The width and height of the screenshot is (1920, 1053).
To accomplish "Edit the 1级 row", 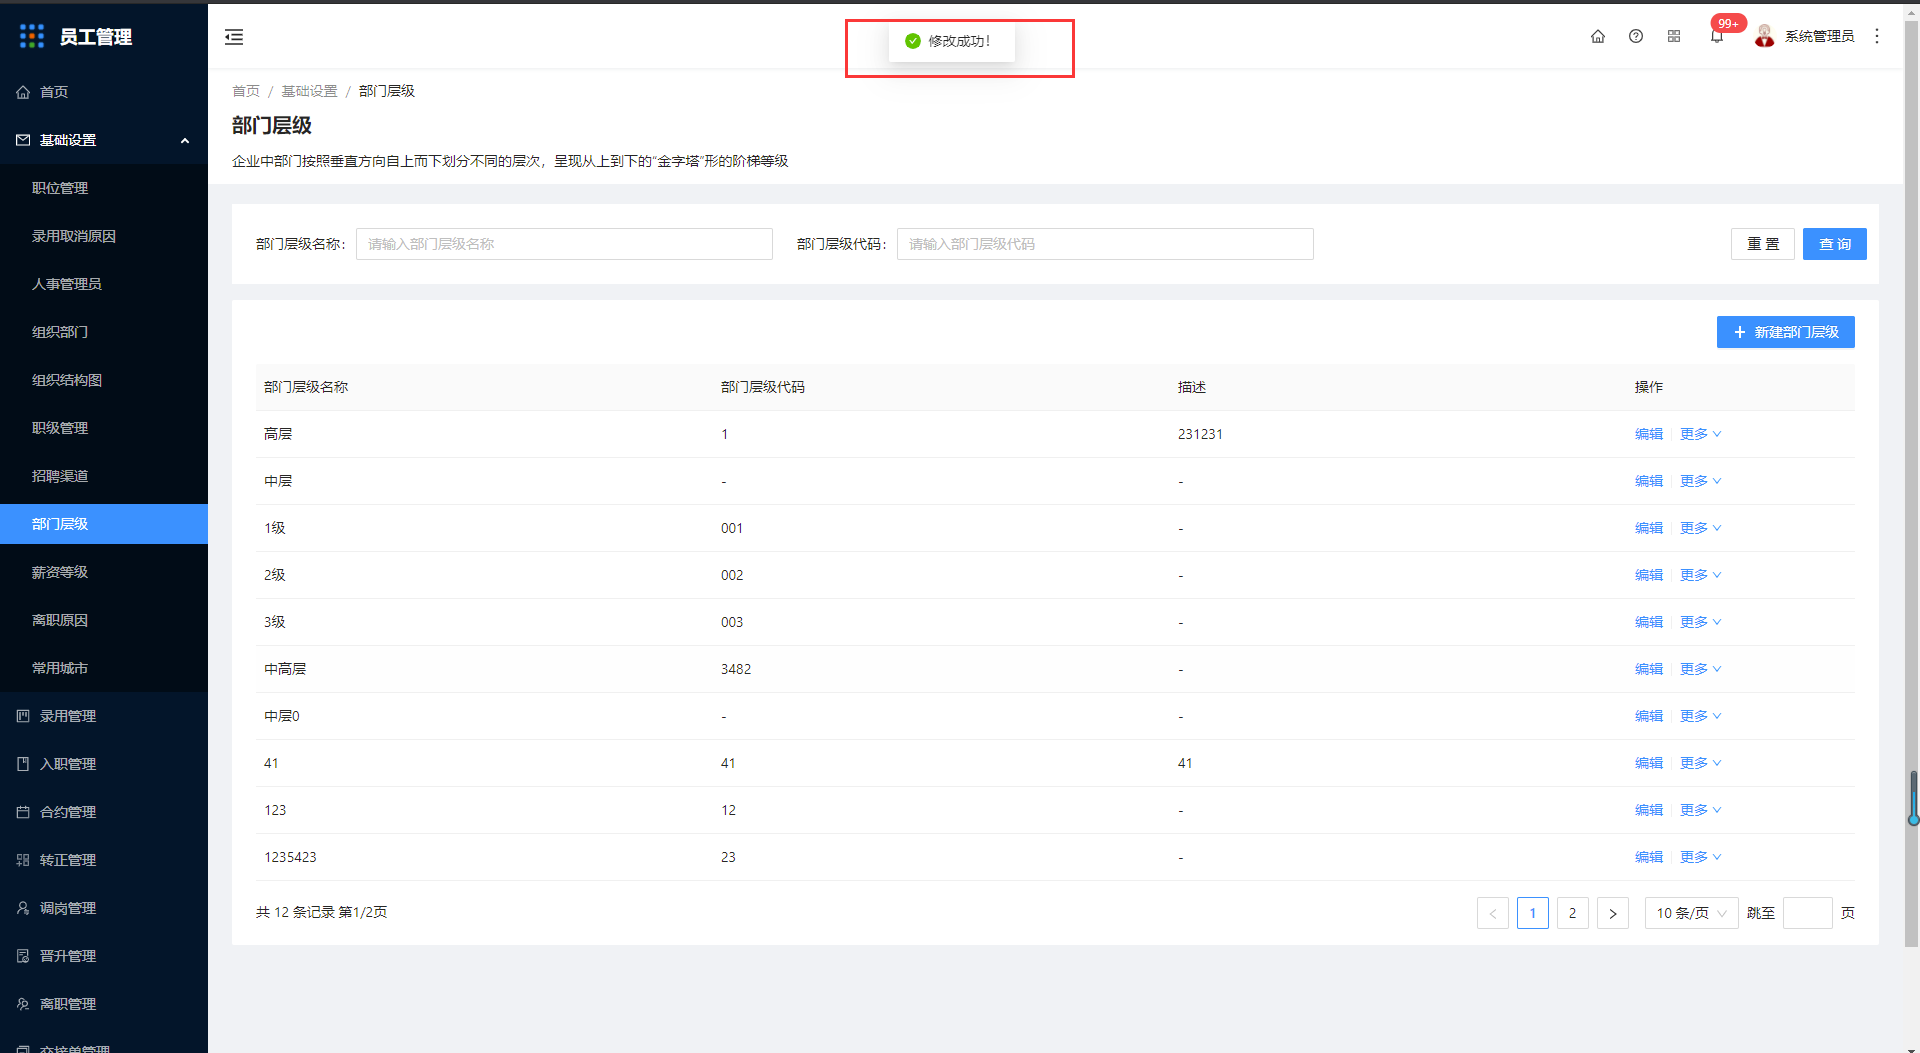I will [x=1649, y=528].
